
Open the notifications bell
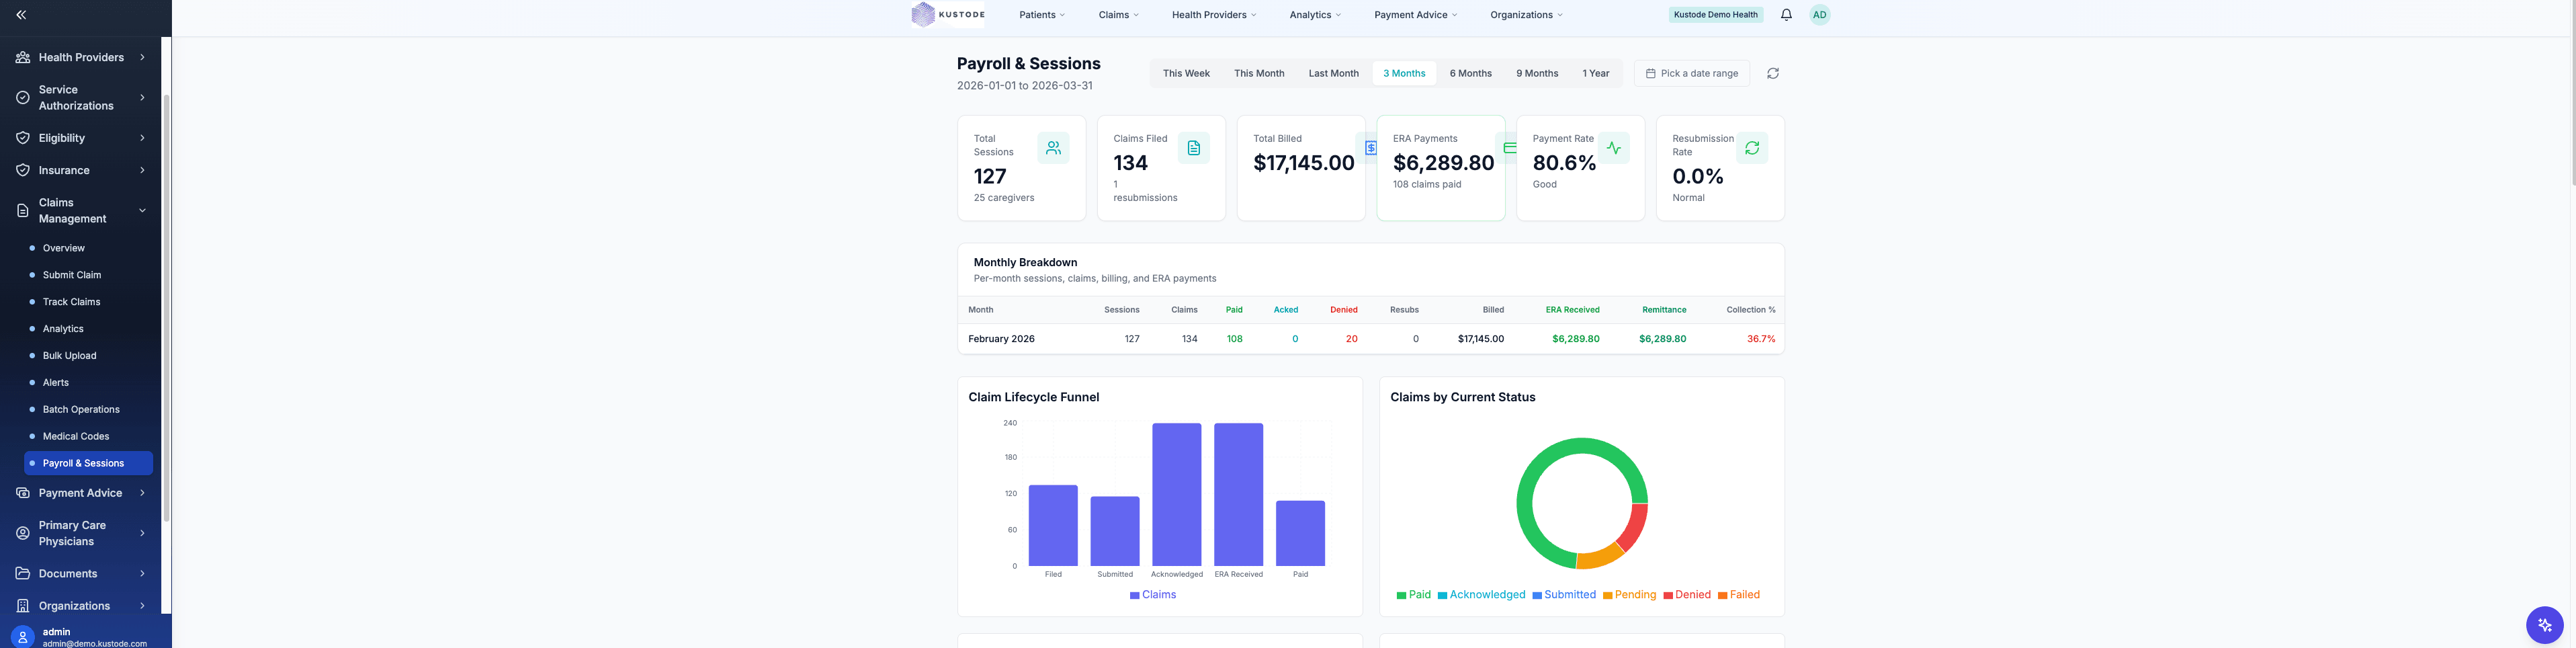click(x=1785, y=14)
